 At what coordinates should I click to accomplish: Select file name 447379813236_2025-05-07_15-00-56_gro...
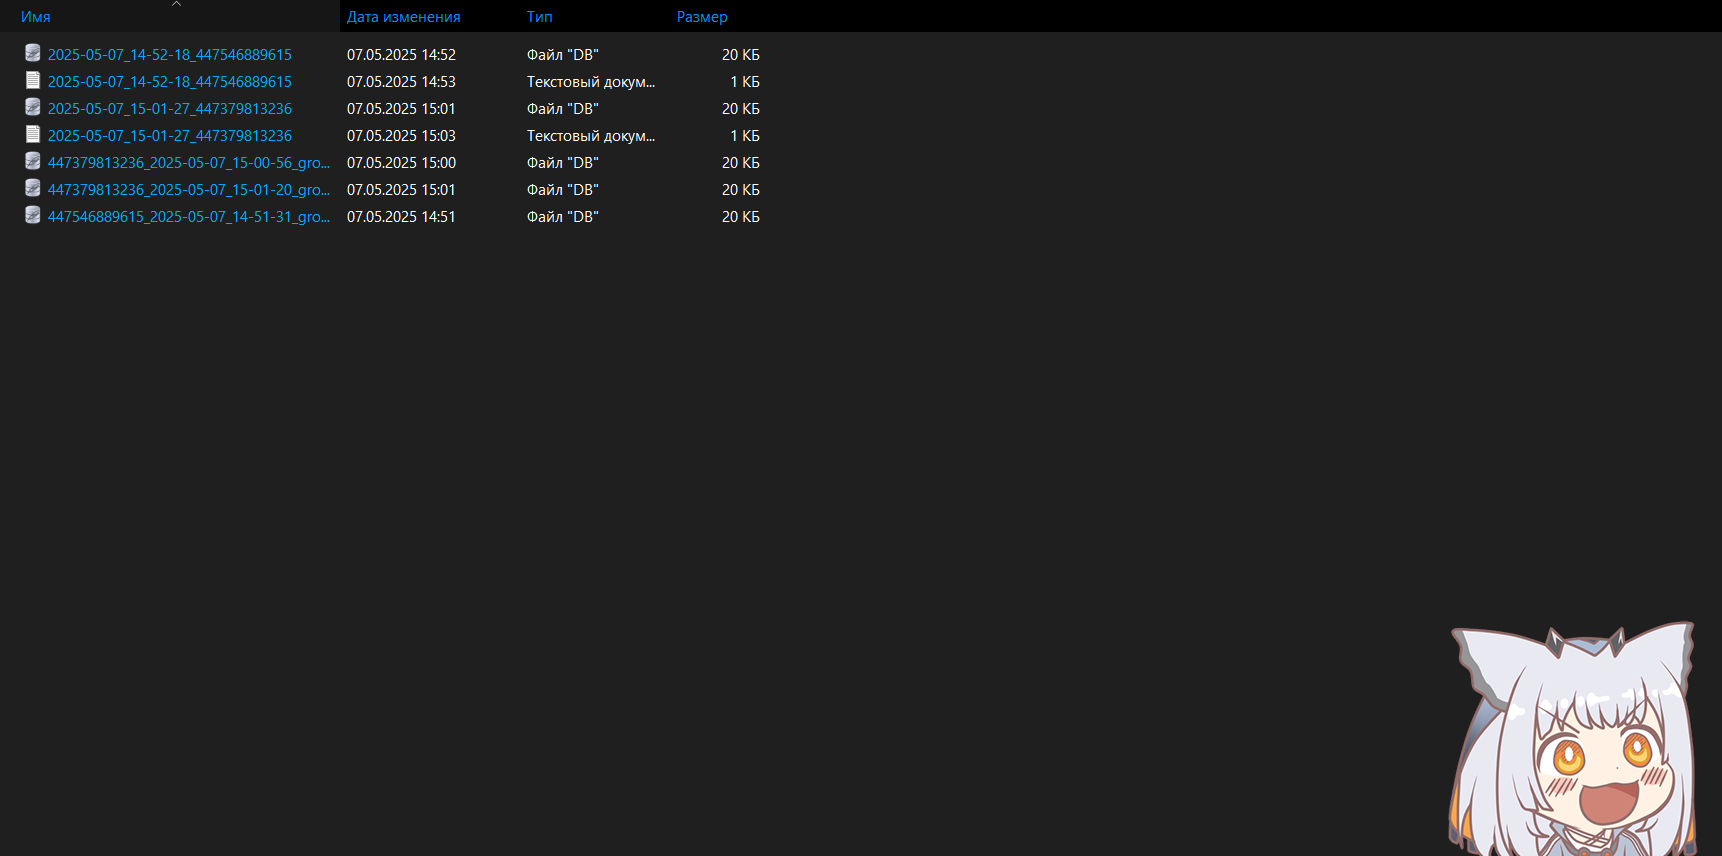tap(188, 163)
